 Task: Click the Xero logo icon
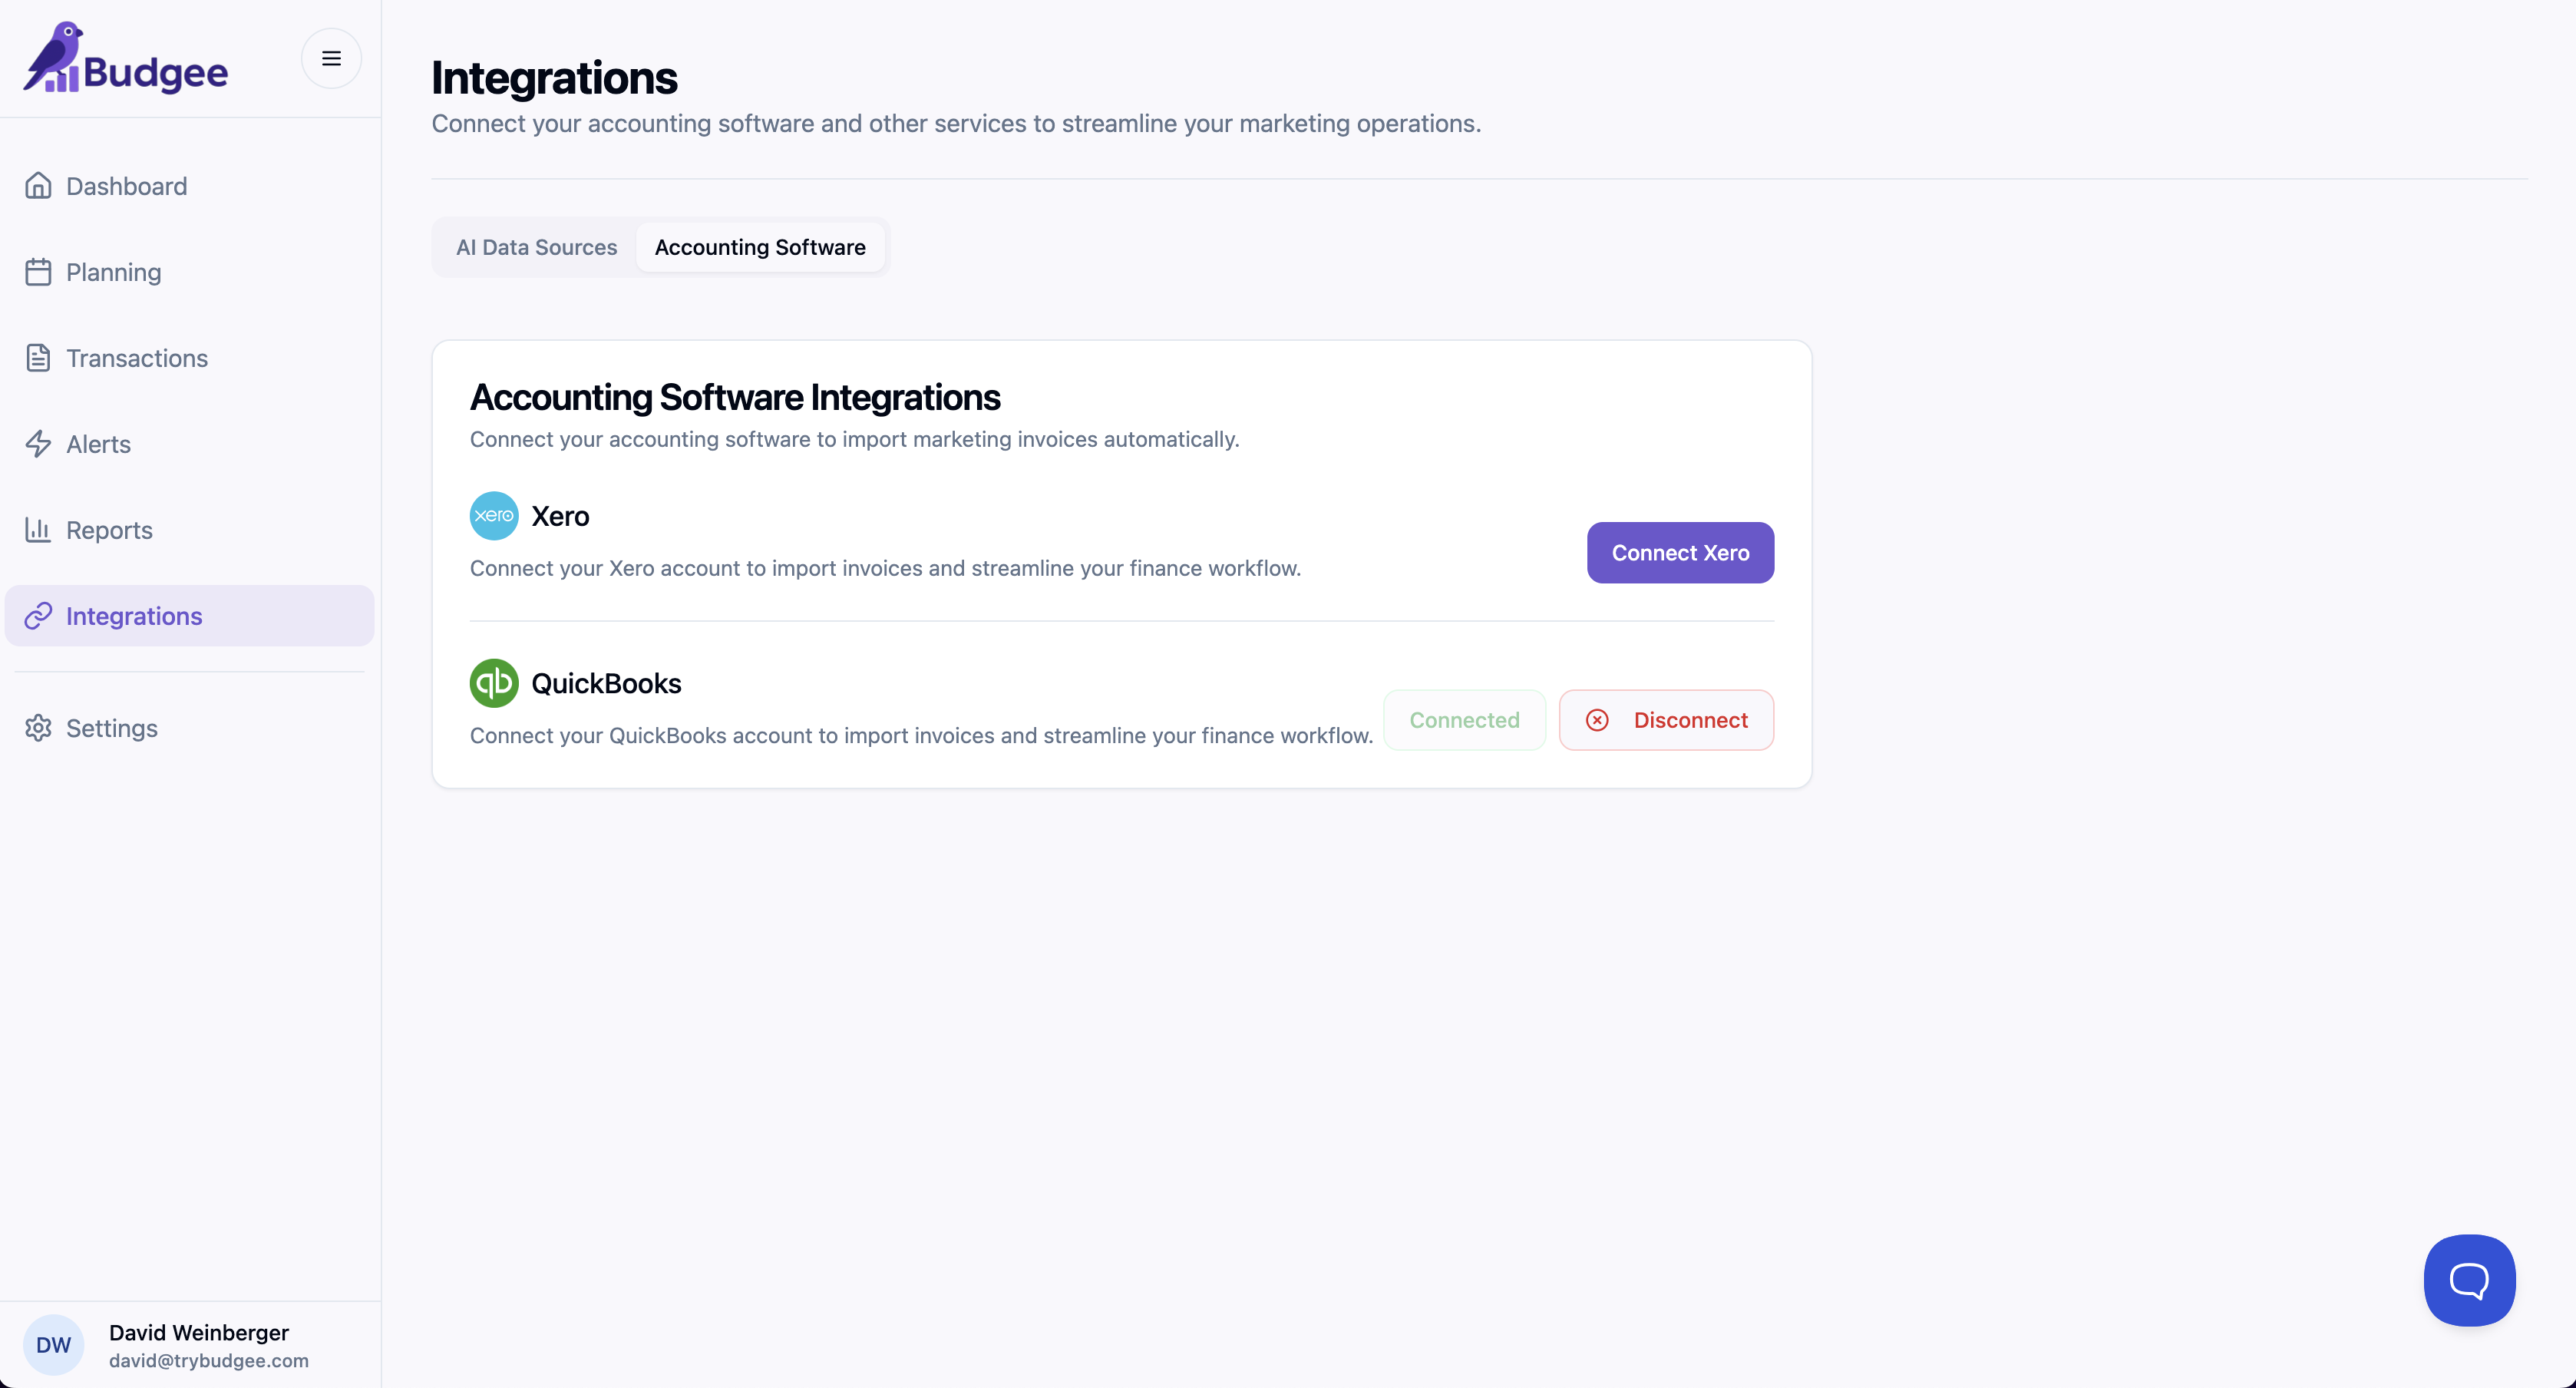[494, 516]
